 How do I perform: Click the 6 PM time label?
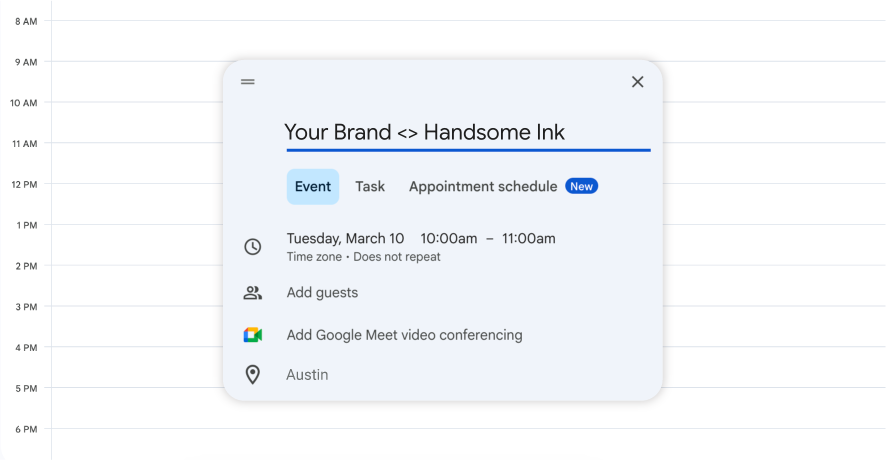(26, 429)
